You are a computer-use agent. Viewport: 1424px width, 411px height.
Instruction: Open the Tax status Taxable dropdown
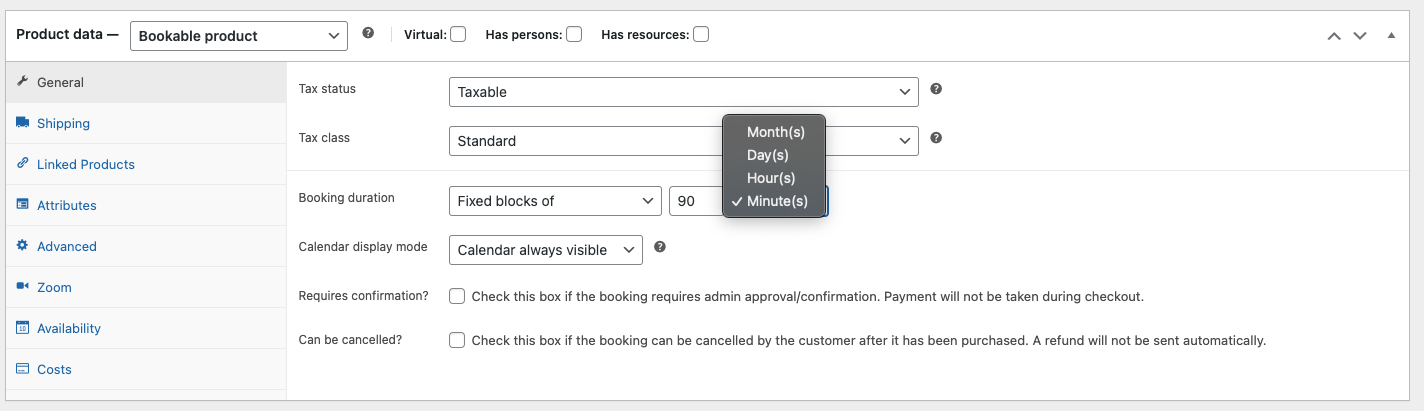pos(684,91)
